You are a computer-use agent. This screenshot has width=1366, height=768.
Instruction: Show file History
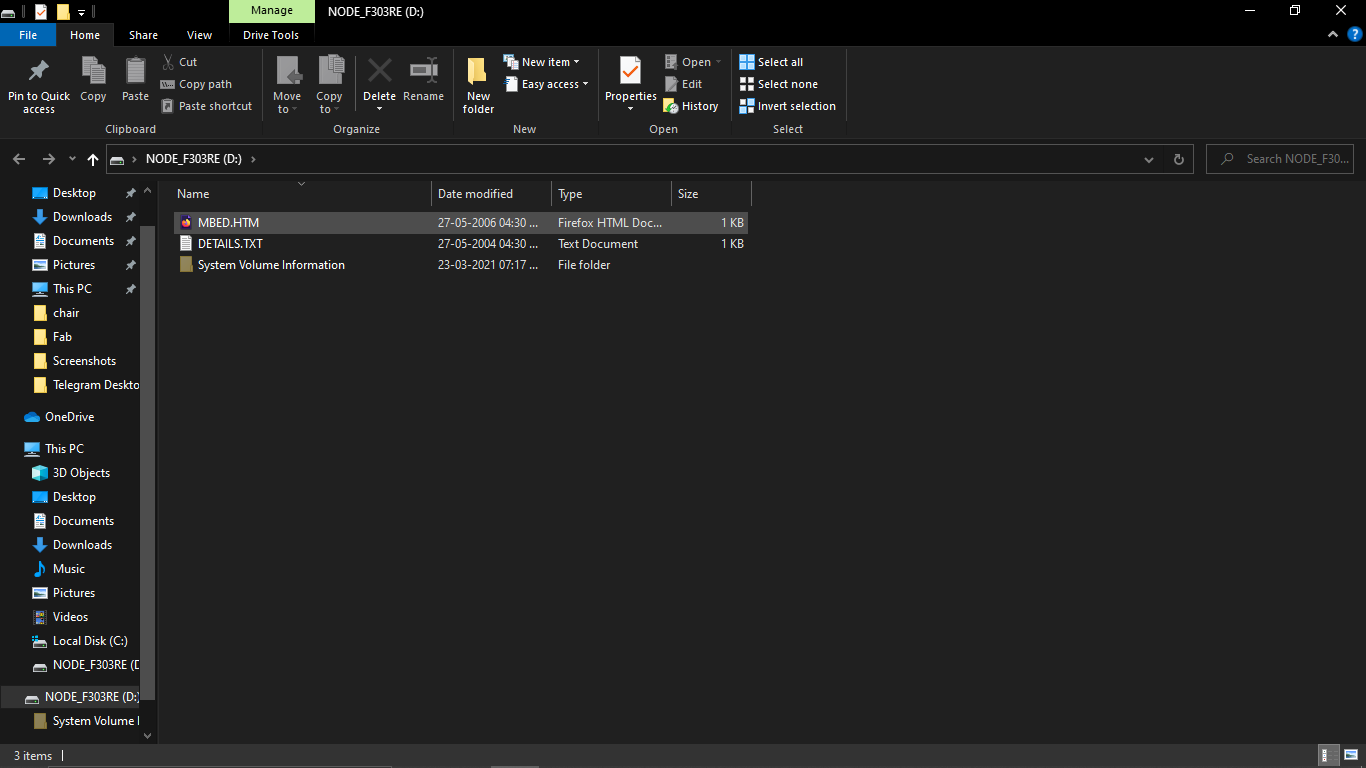point(691,106)
